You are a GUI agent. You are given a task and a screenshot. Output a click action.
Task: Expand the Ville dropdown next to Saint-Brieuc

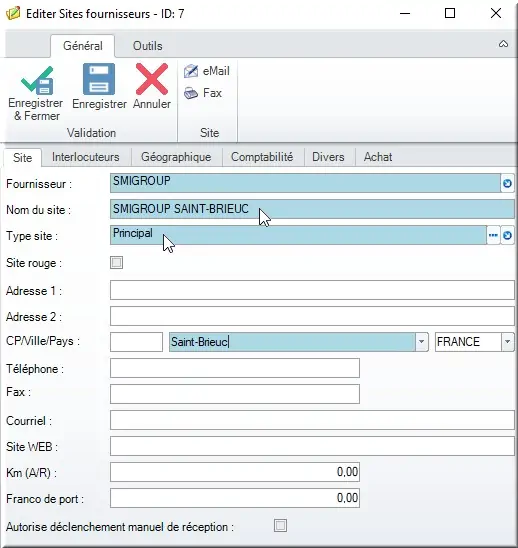coord(421,342)
